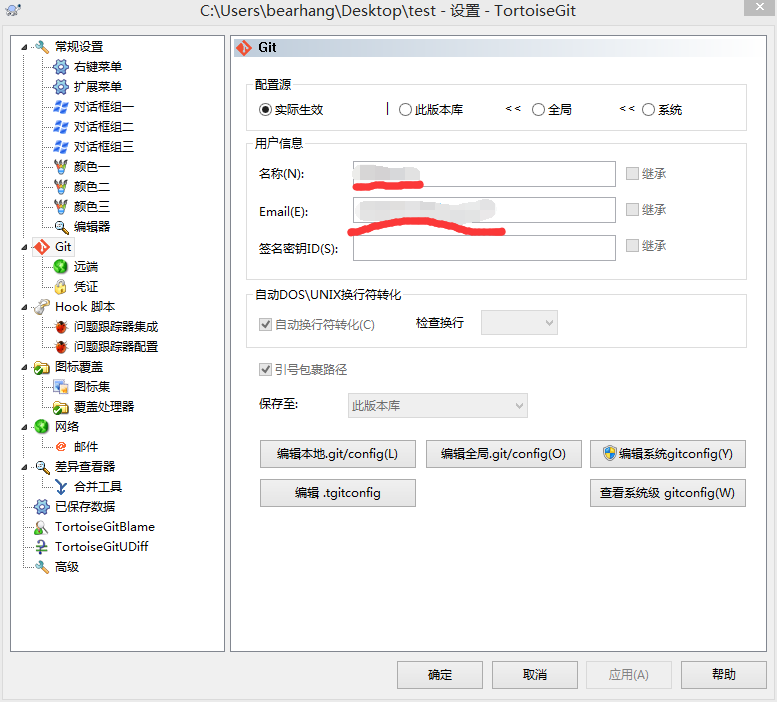Click the window icon beside 对话框组三
Screen dimensions: 777x702
pyautogui.click(x=60, y=147)
